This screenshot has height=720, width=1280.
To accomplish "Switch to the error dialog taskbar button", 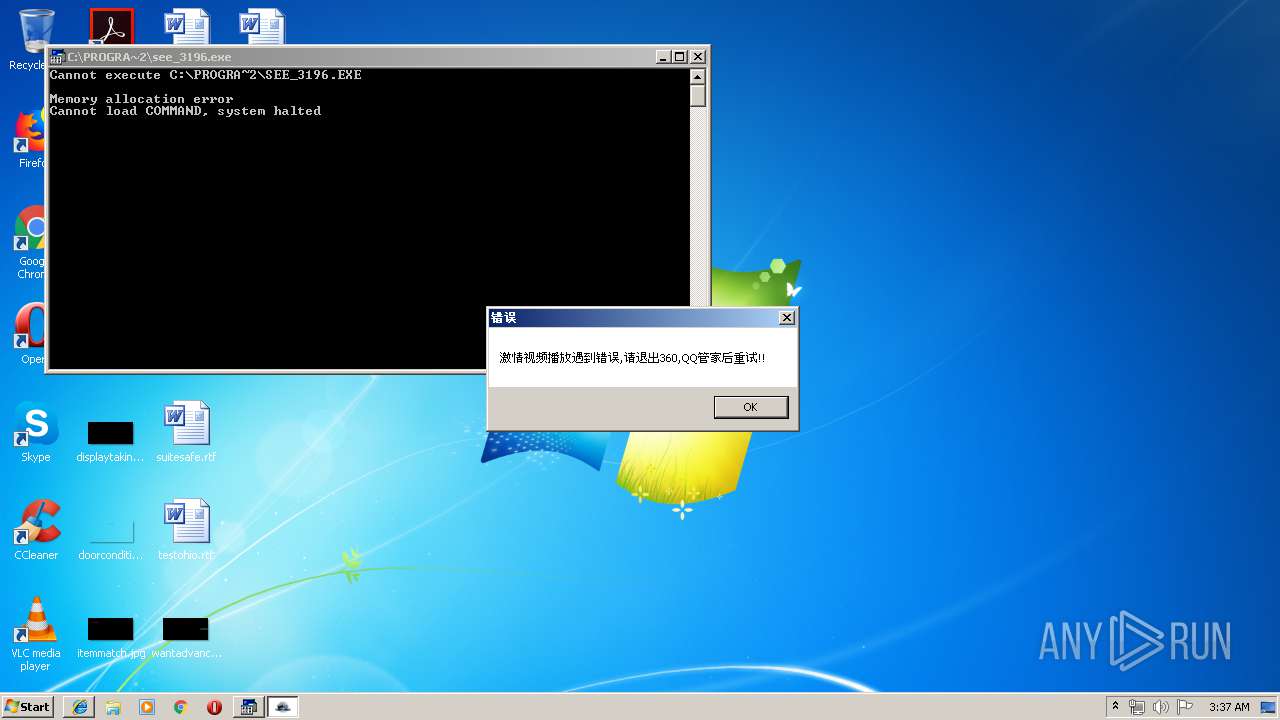I will [283, 706].
